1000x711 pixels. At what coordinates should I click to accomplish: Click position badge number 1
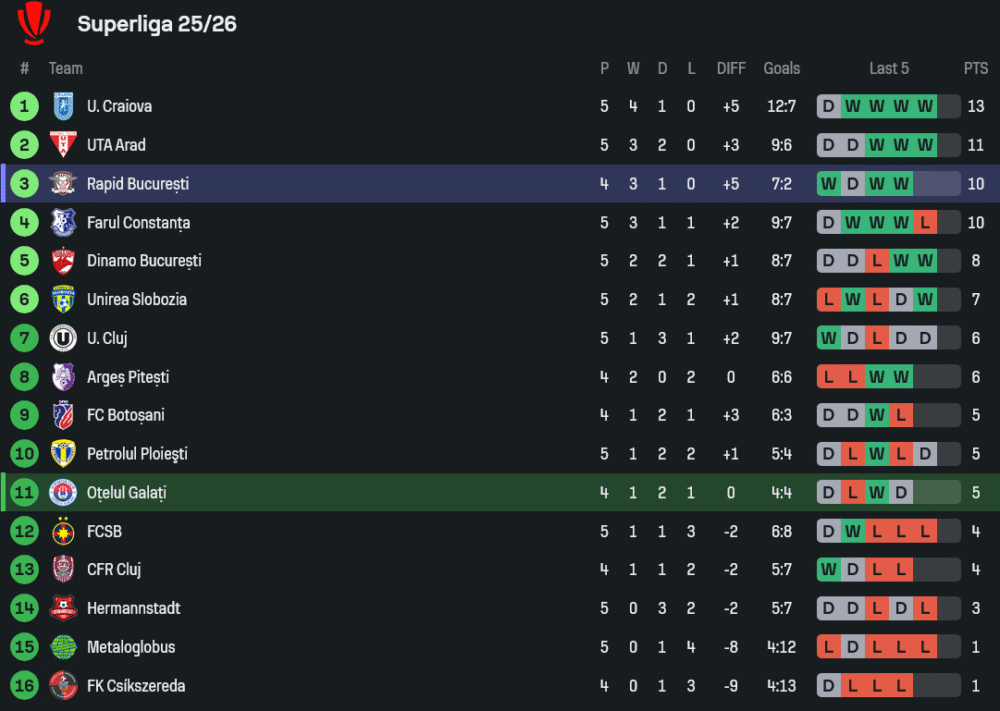pyautogui.click(x=24, y=106)
